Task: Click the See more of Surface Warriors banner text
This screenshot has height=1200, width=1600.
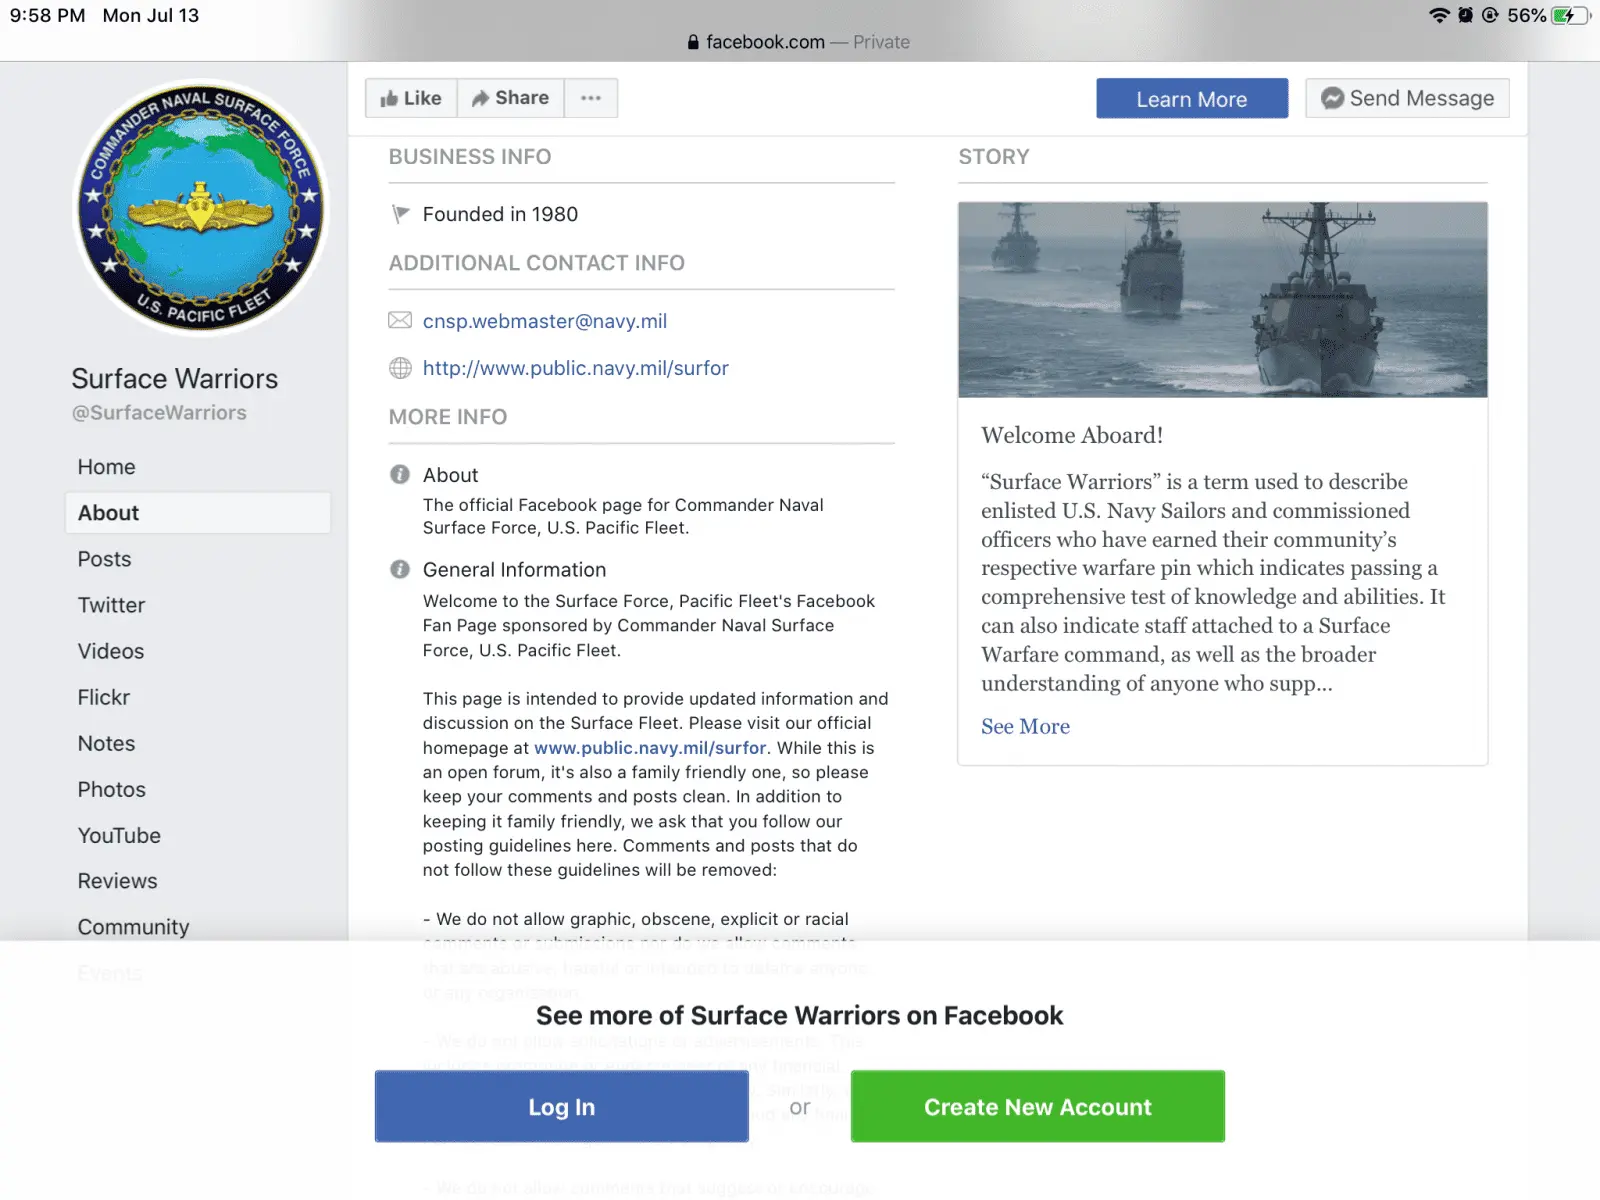Action: point(800,1016)
